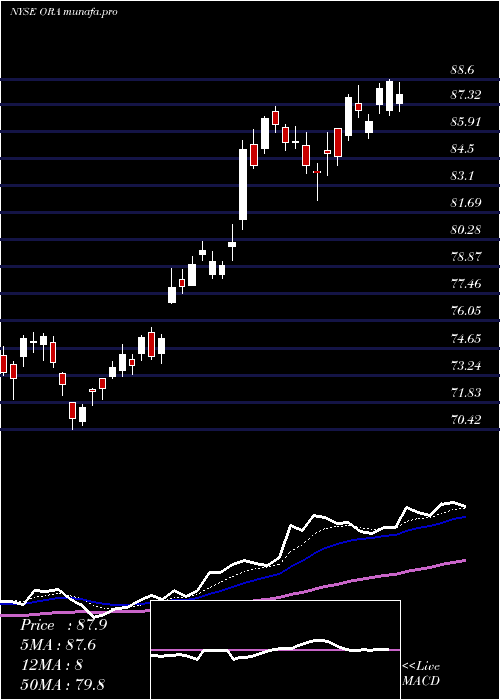Click the 81.69 price axis label
This screenshot has width=500, height=700.
coord(466,203)
